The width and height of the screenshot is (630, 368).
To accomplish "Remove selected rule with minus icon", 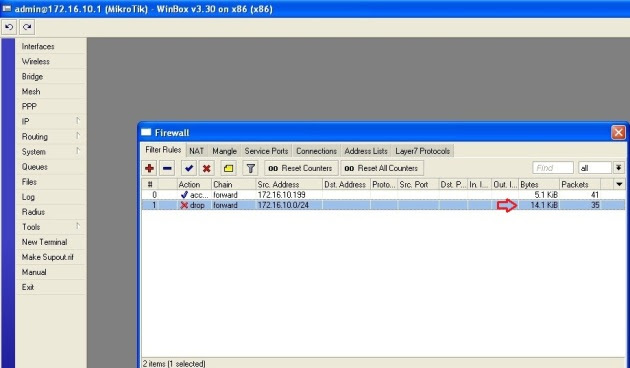I will (167, 168).
